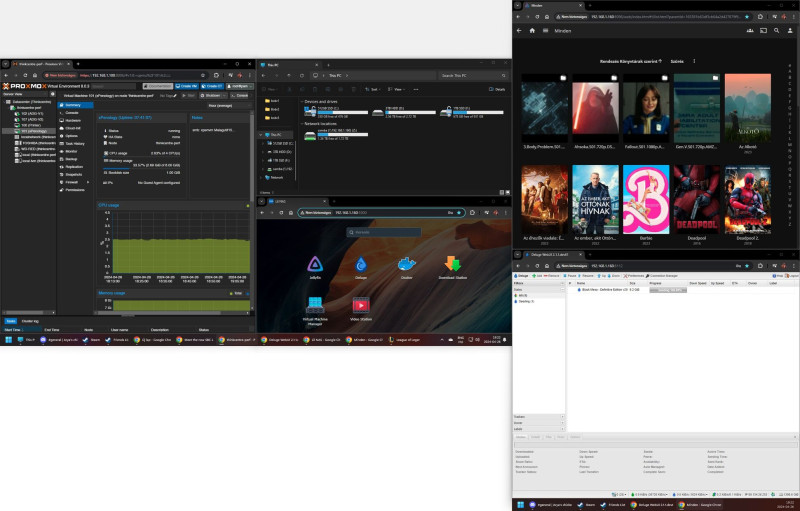Open the Jellyfin cast to device icon
Screen dimensions: 800x511
[x=763, y=31]
